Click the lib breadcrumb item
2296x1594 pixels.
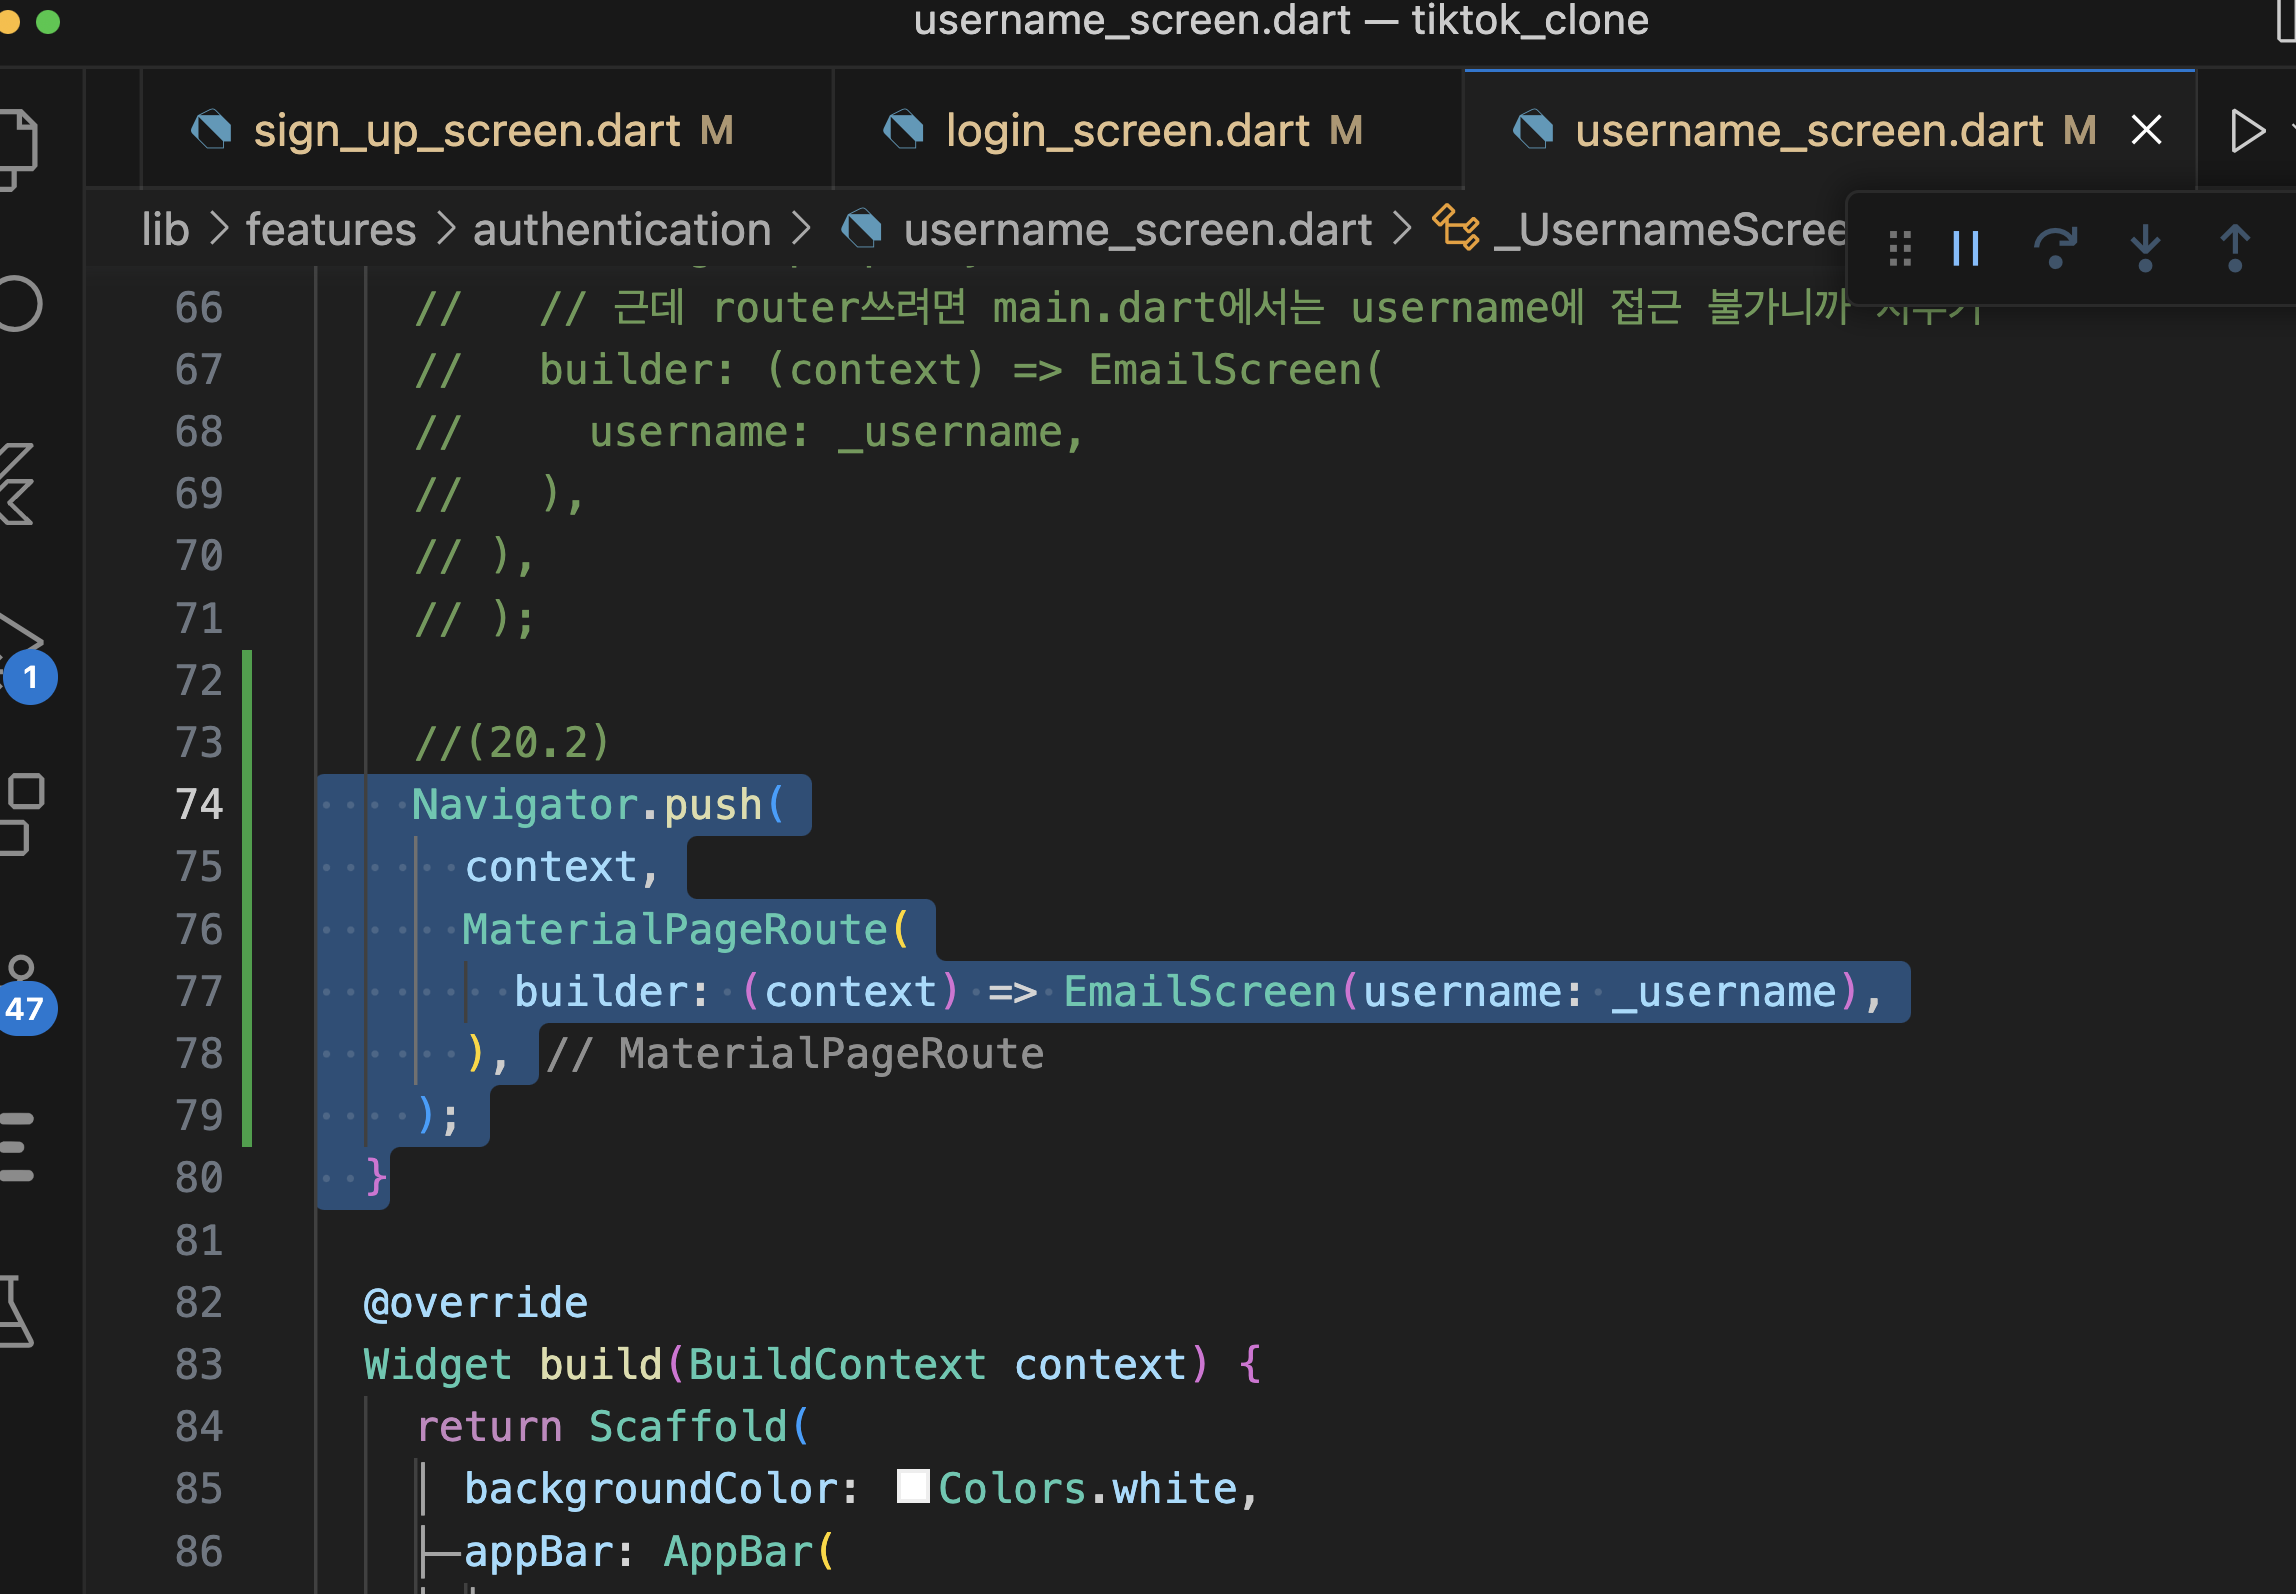pos(165,230)
